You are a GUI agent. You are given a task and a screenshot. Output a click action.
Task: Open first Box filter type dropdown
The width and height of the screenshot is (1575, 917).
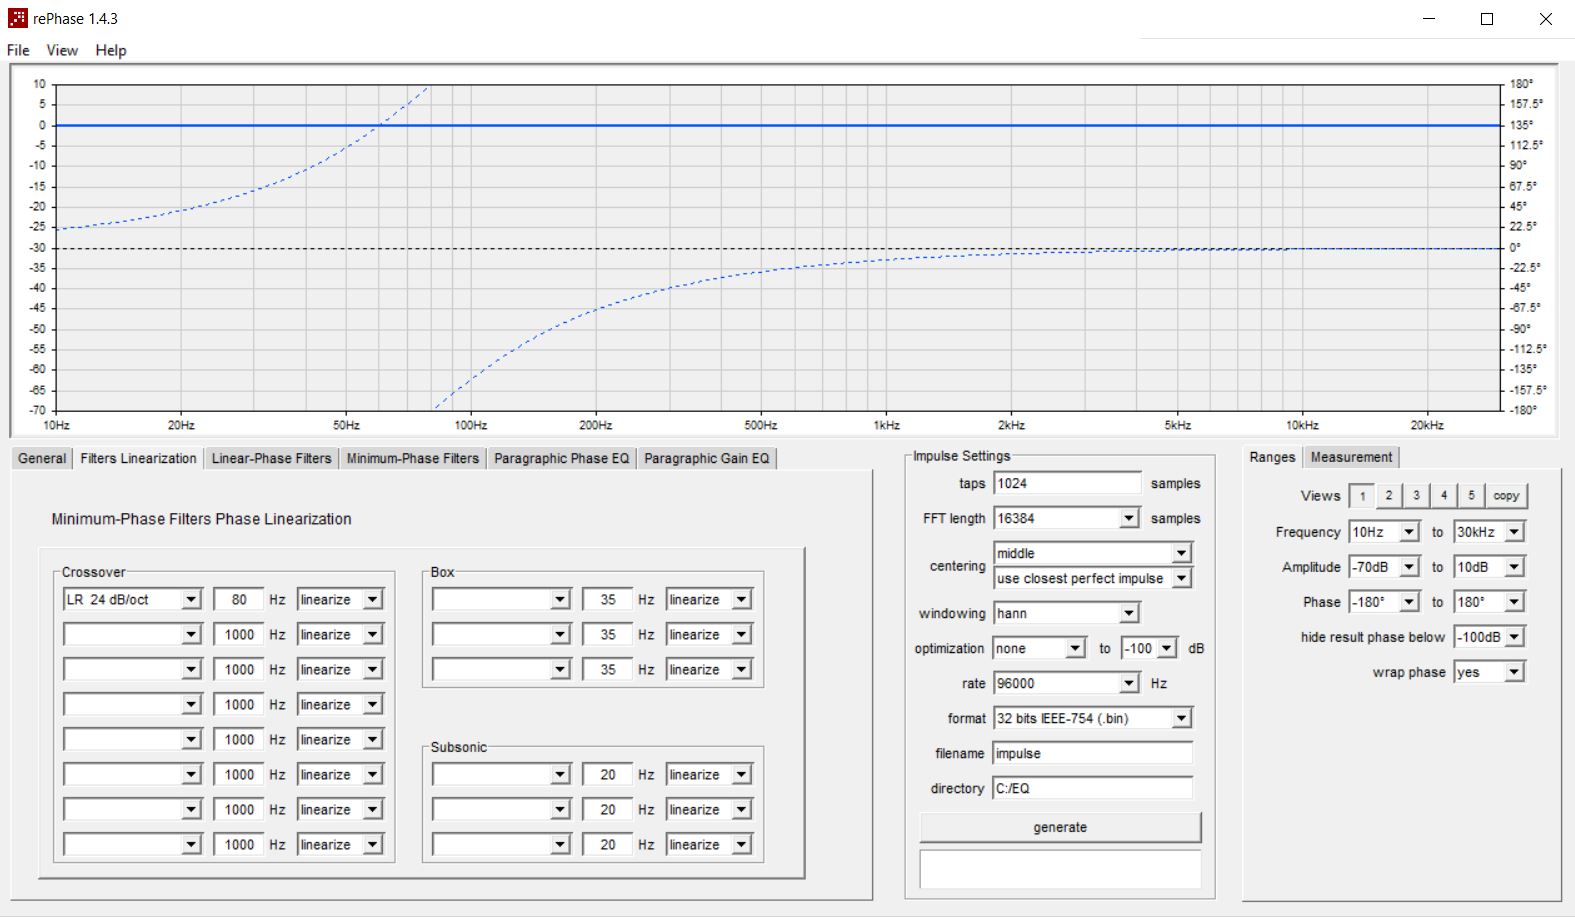[x=501, y=599]
